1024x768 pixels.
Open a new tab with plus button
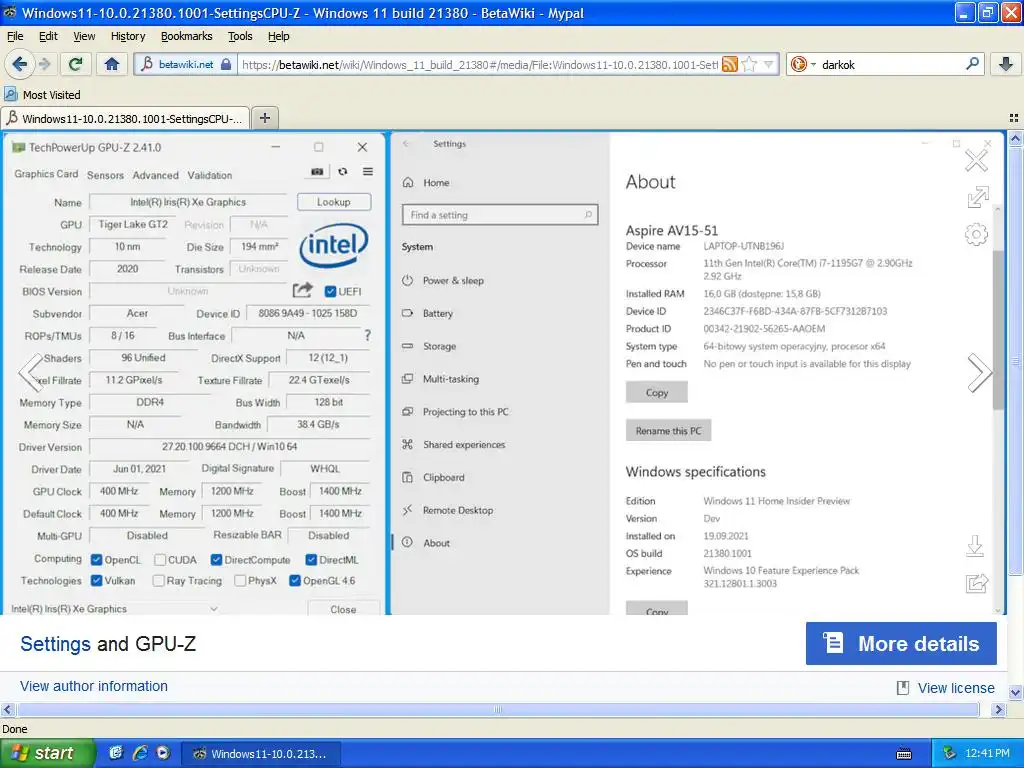[x=264, y=118]
